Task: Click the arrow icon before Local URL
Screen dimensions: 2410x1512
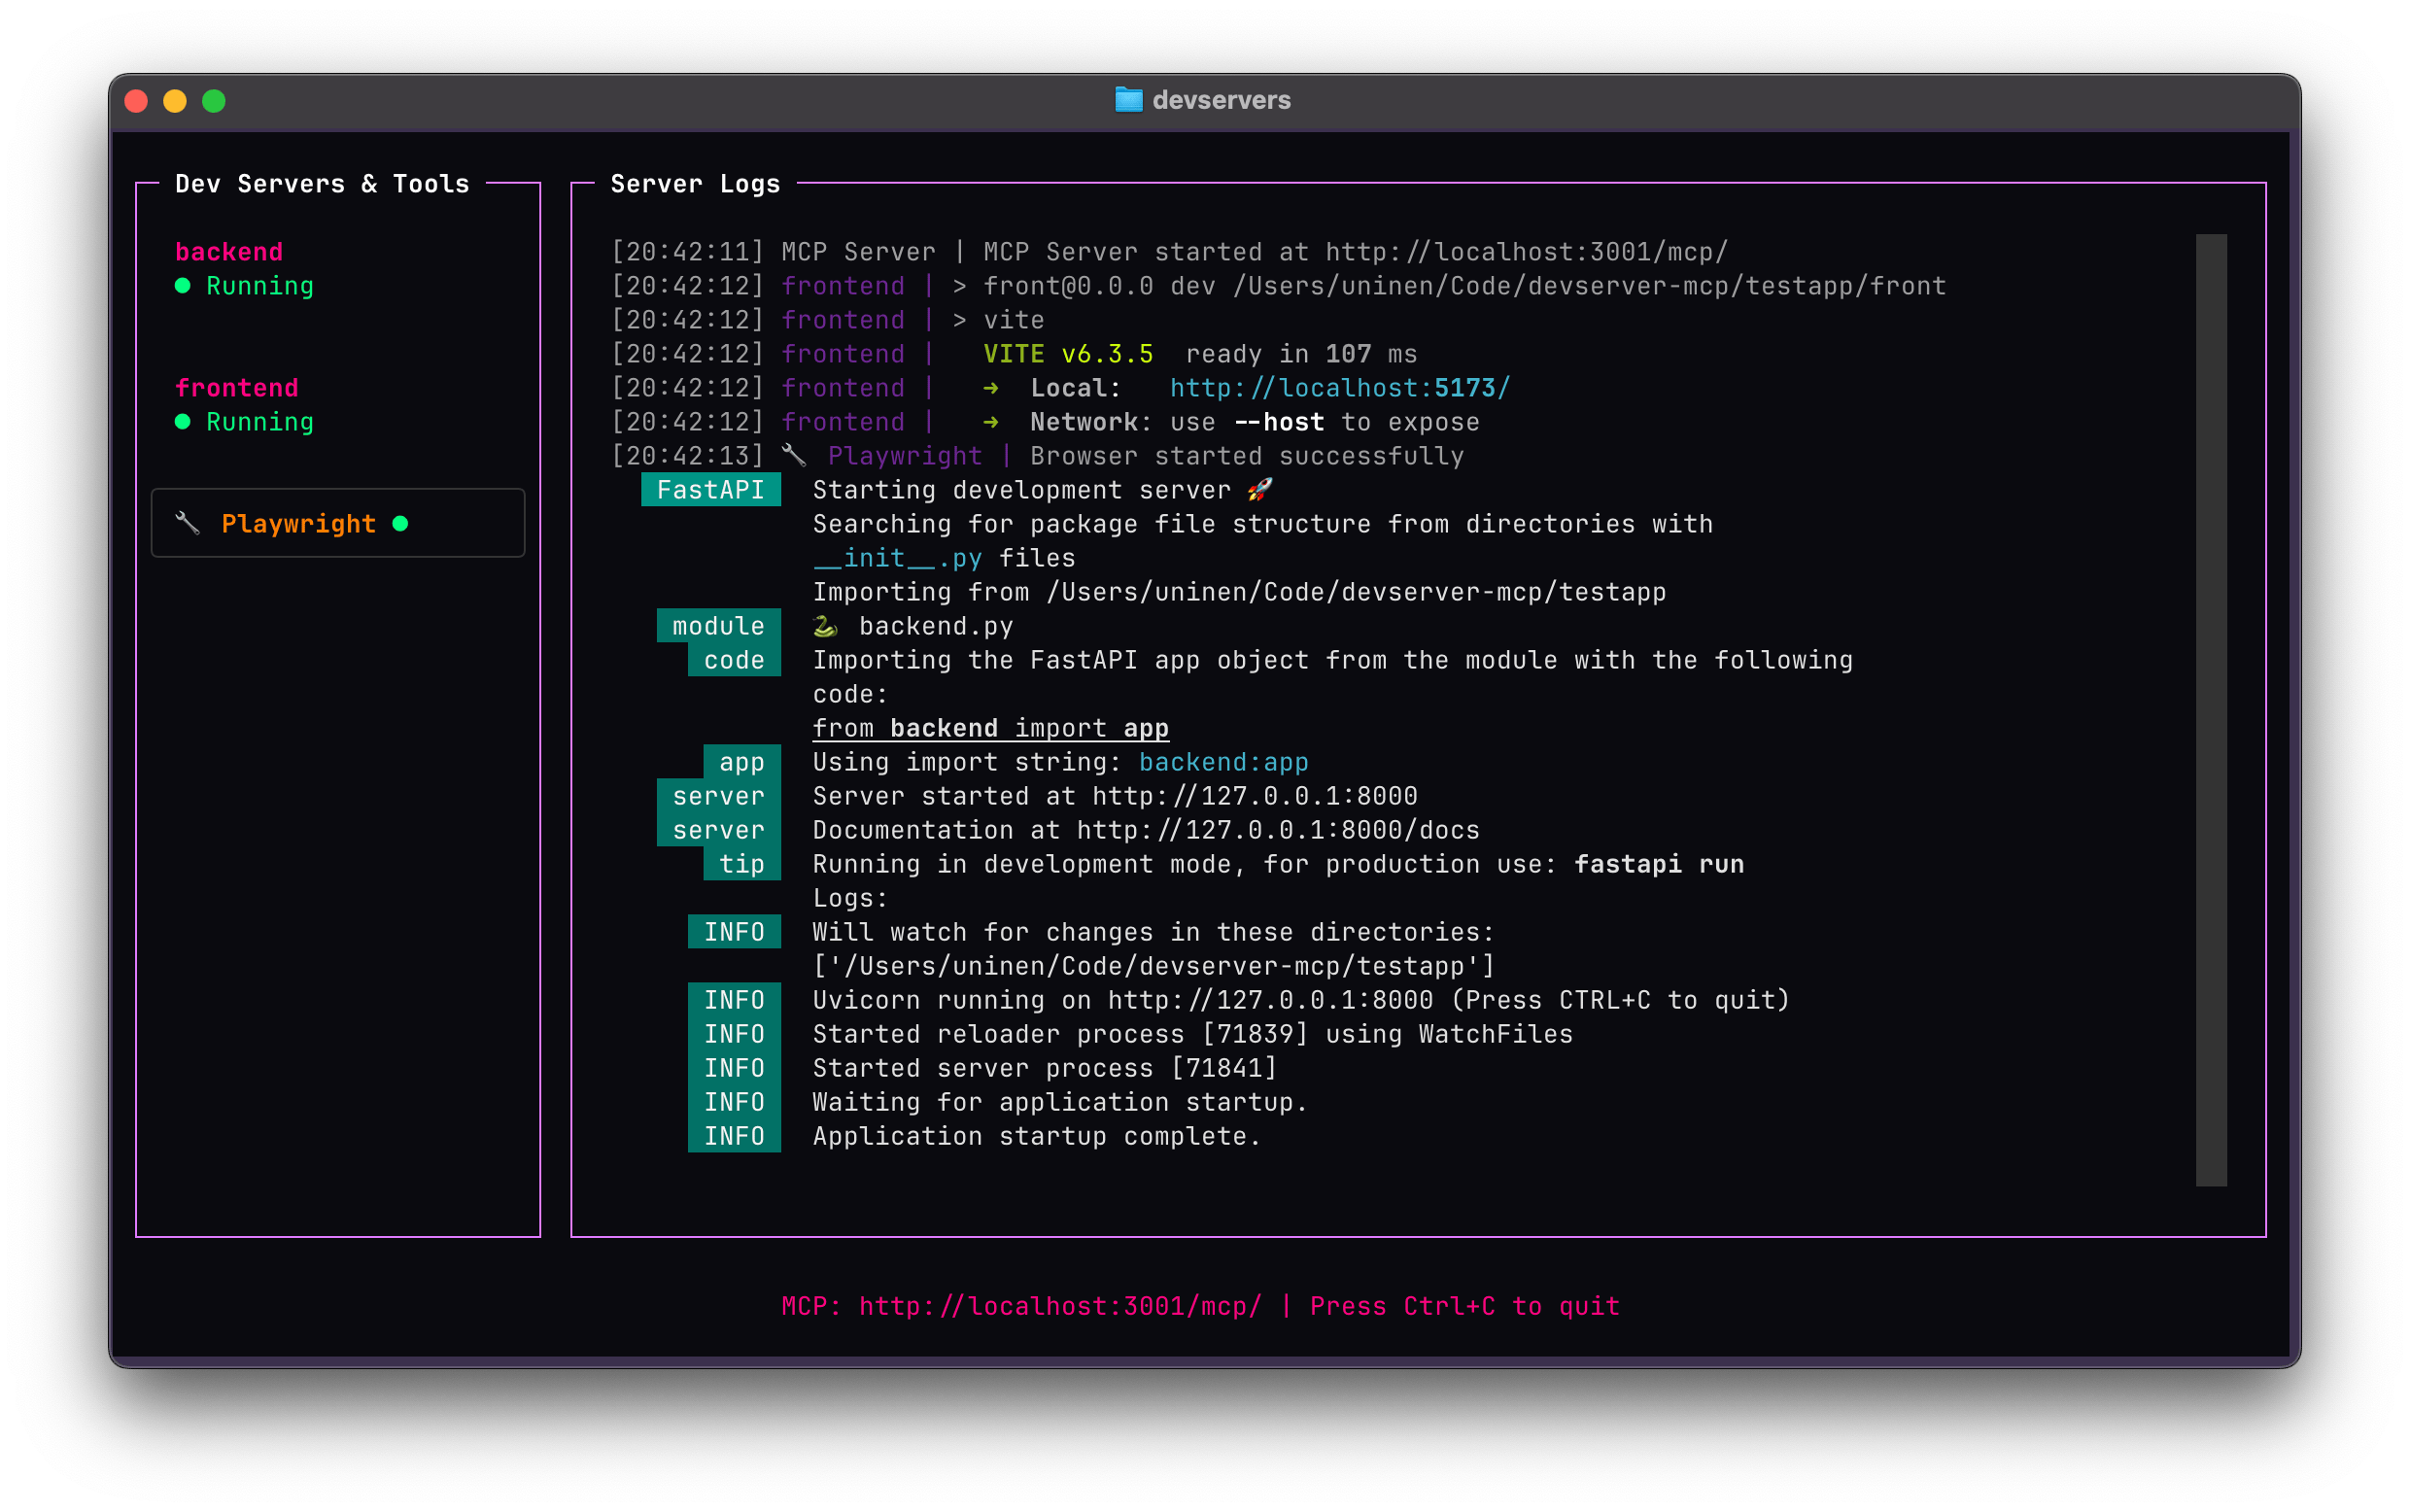Action: click(992, 387)
